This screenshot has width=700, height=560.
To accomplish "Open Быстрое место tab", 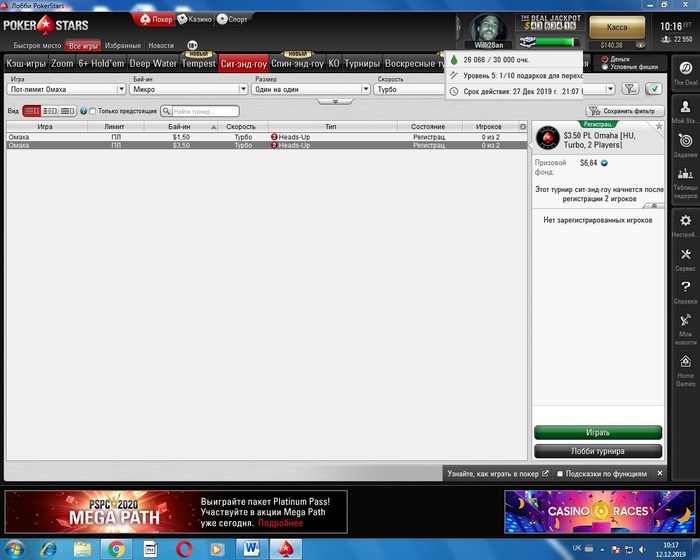I will click(37, 46).
